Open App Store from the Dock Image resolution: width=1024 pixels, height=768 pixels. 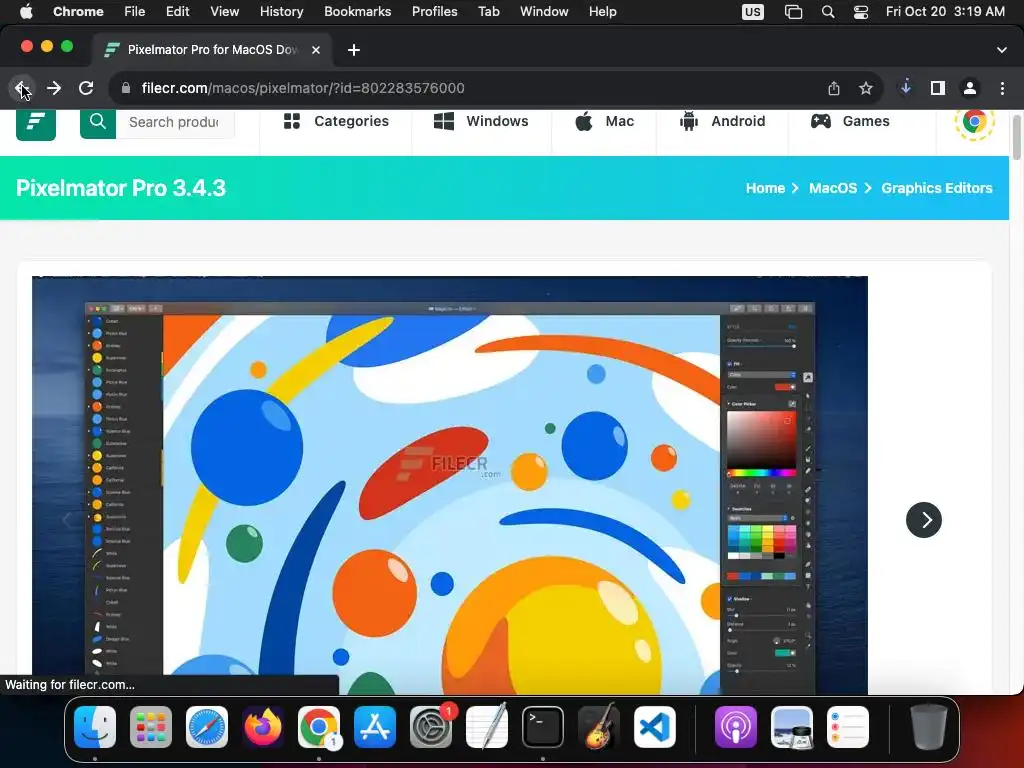[x=375, y=727]
